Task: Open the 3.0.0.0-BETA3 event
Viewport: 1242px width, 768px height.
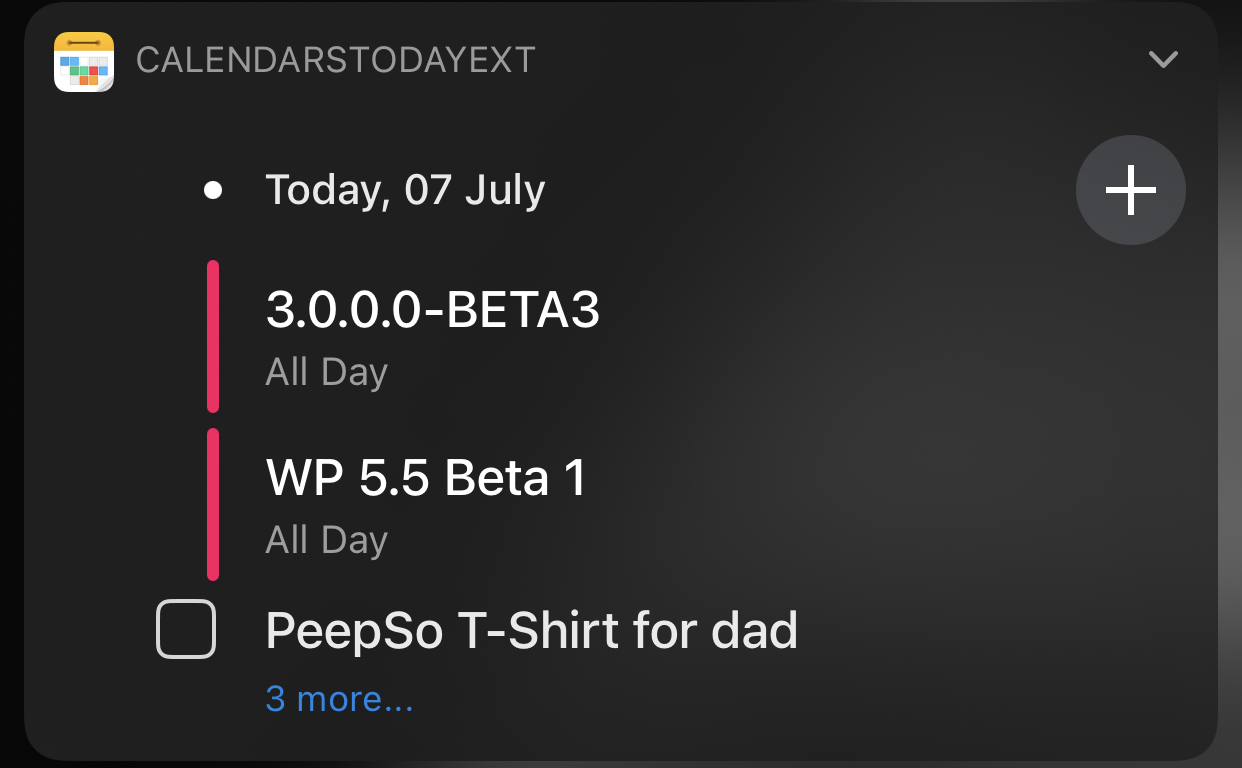Action: pos(432,311)
